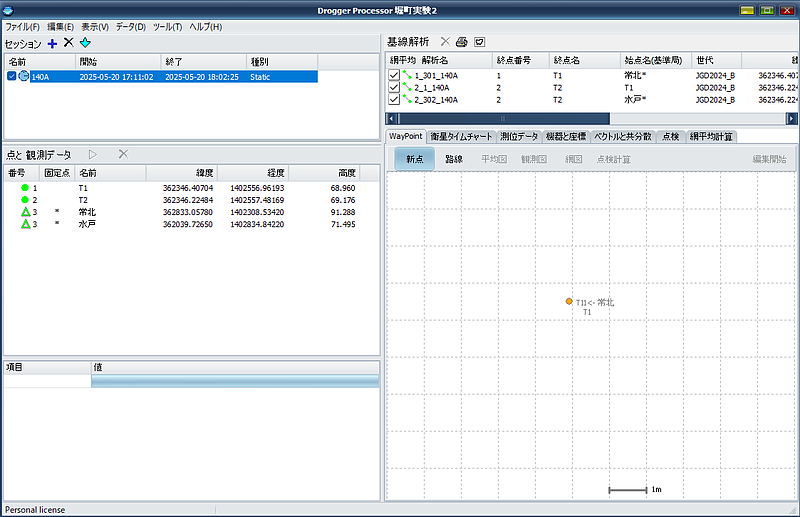
Task: Toggle the 2_302_140A baseline checkbox
Action: pos(393,100)
